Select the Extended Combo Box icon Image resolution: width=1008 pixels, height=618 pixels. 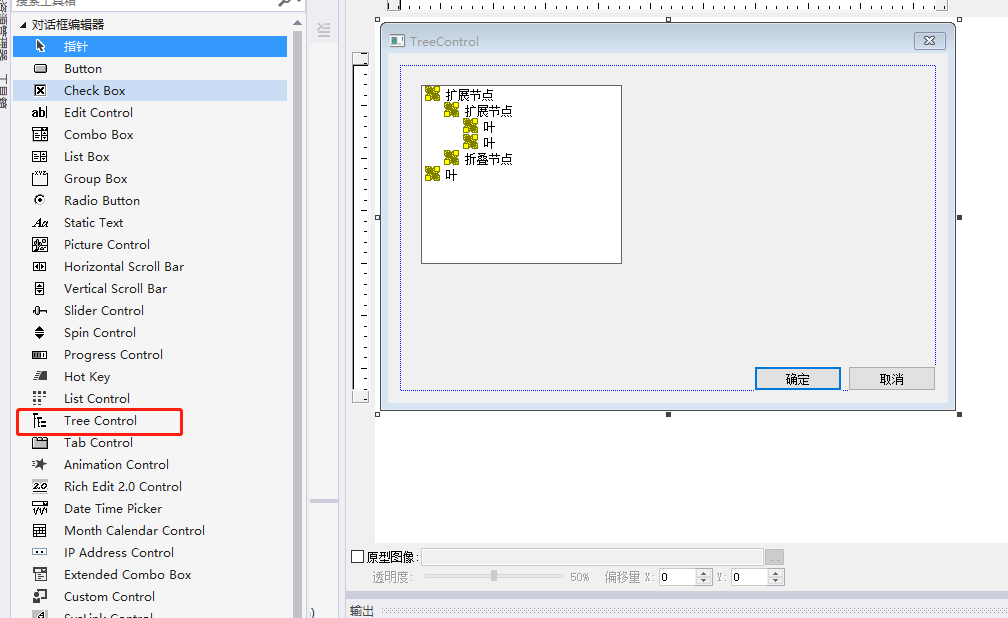click(x=40, y=574)
